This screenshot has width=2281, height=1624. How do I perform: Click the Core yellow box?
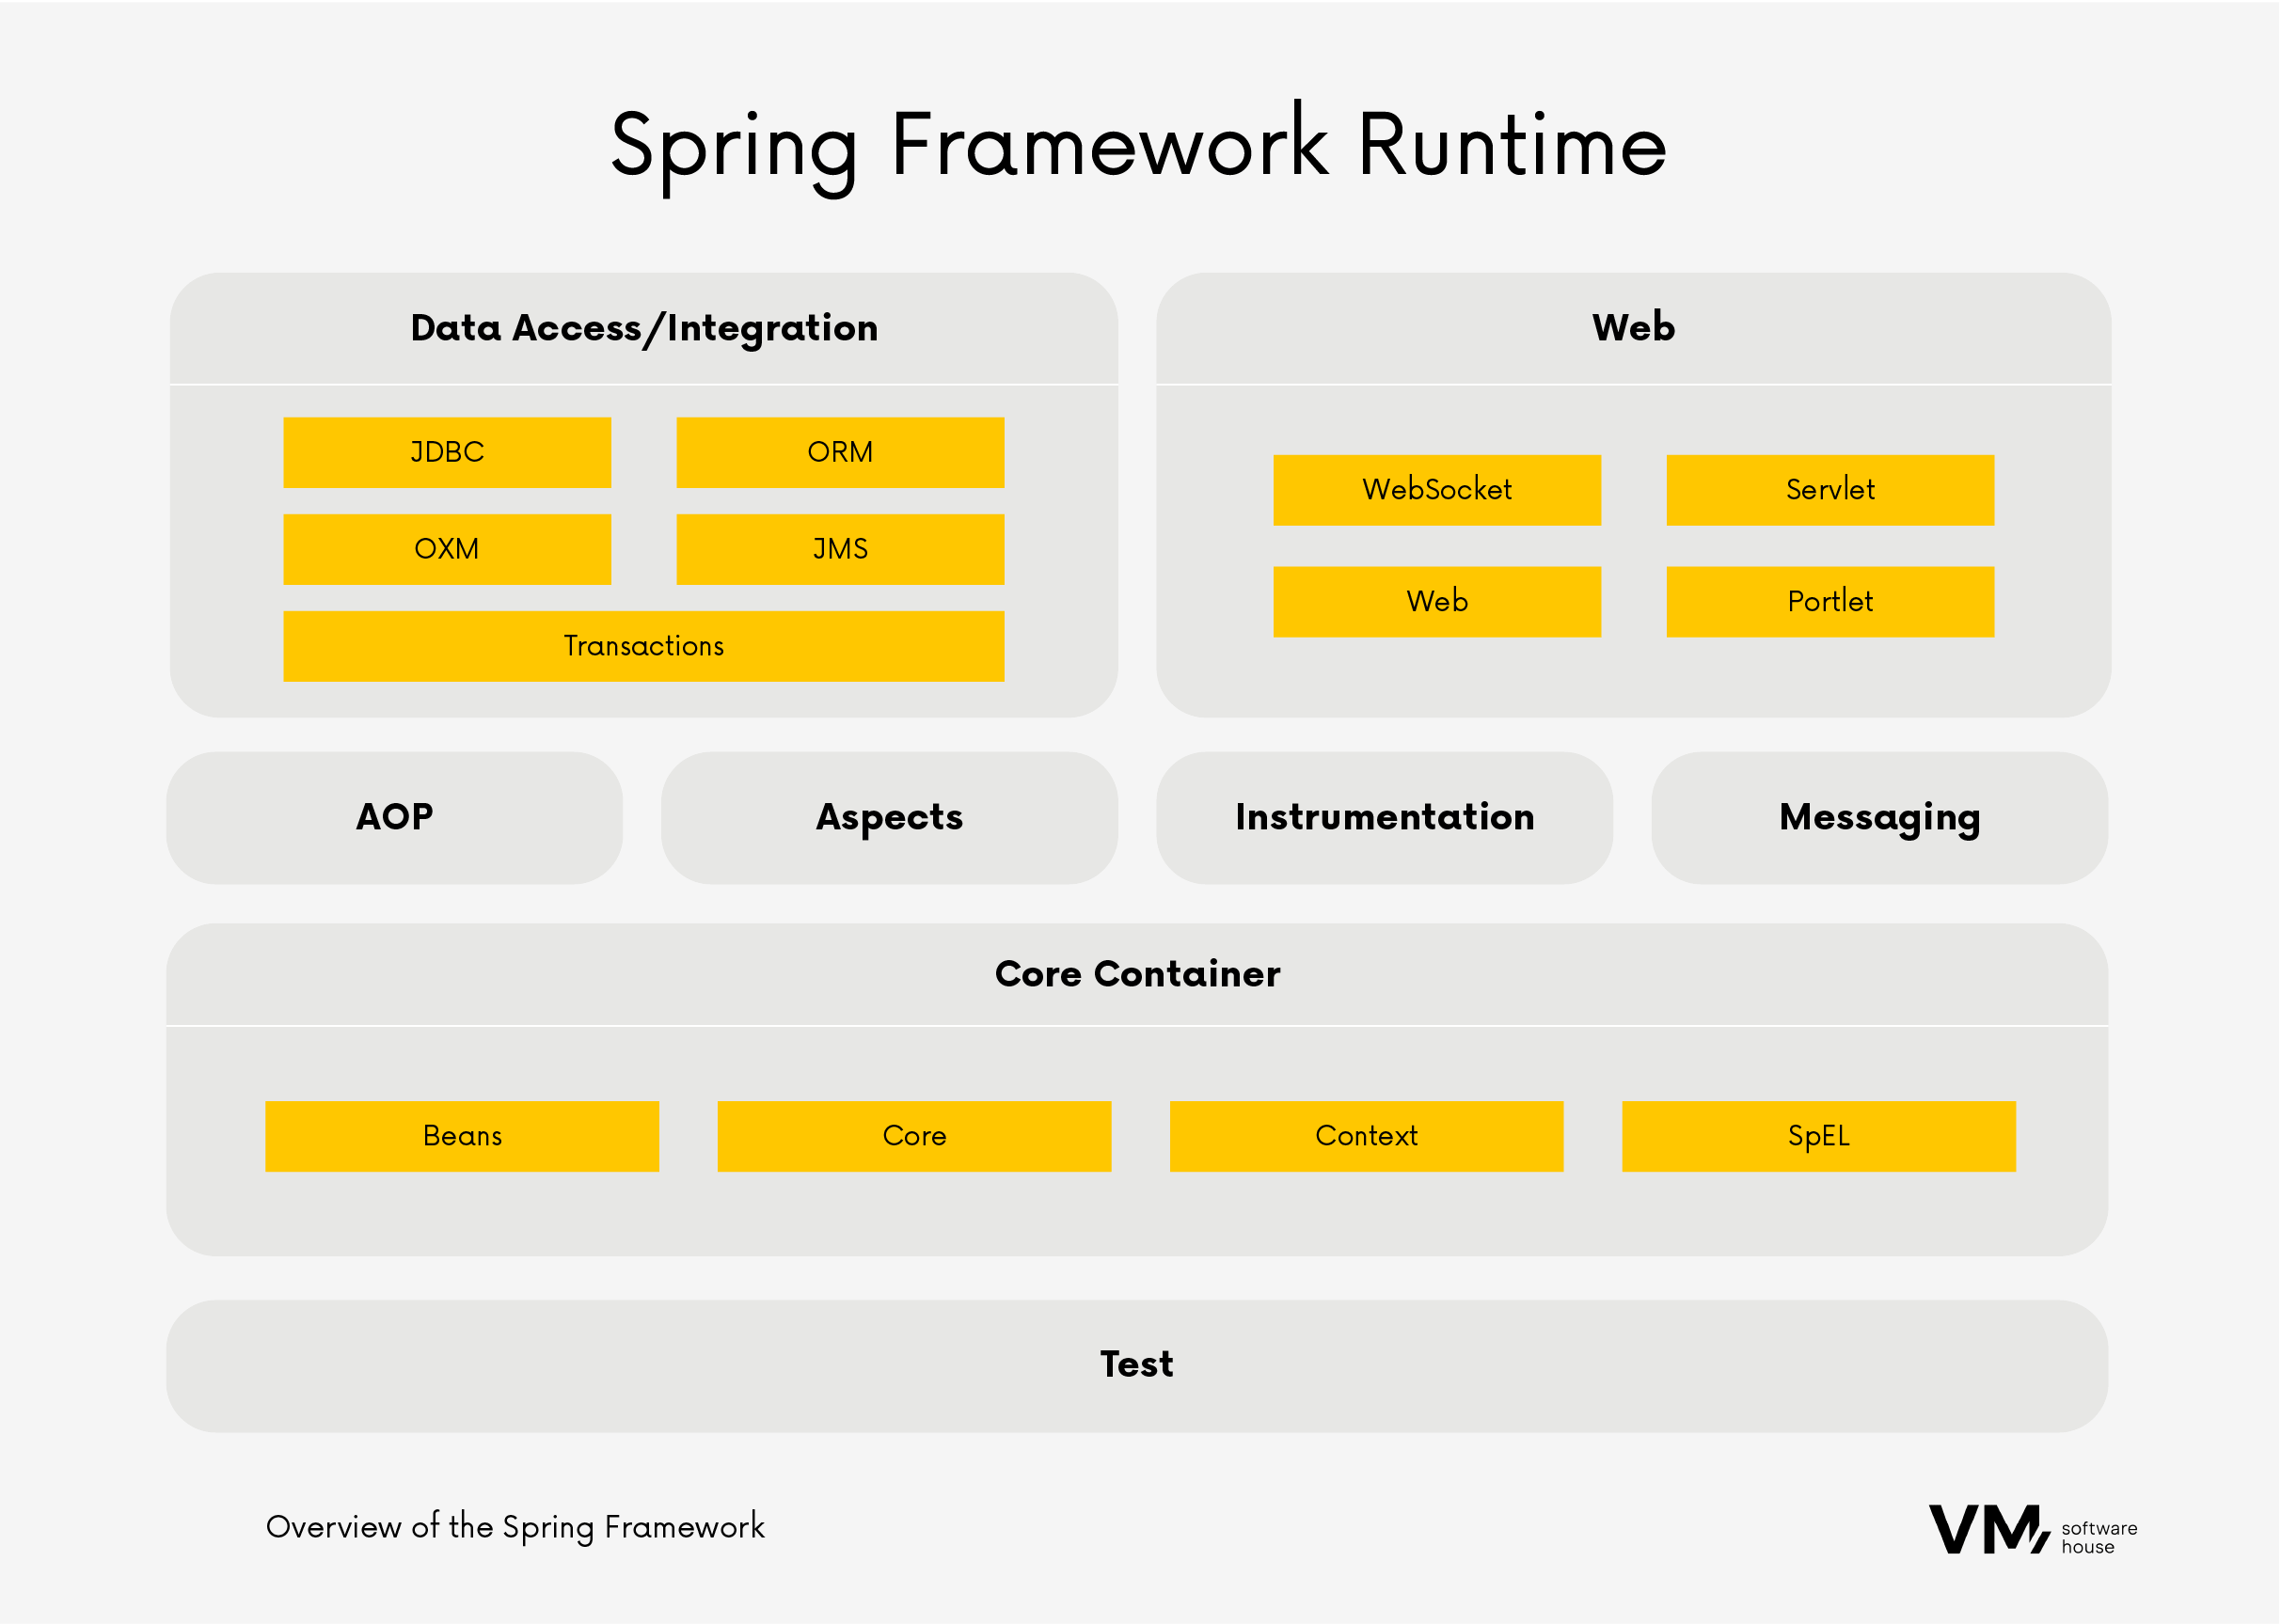coord(914,1136)
